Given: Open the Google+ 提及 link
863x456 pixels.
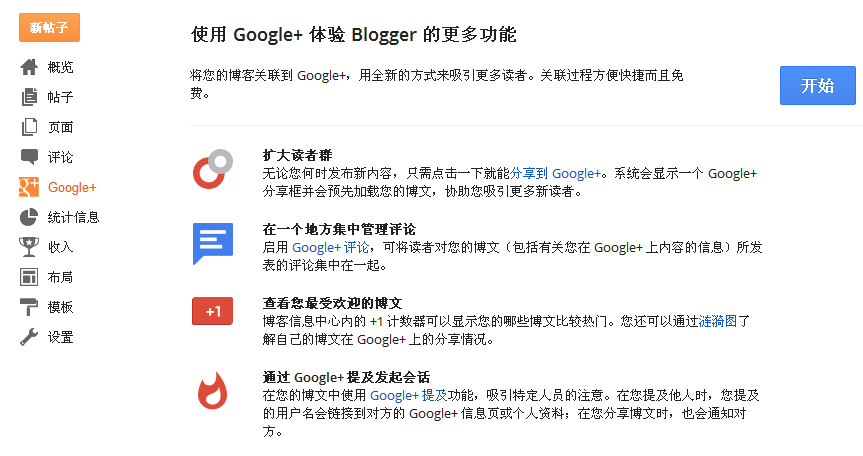Looking at the screenshot, I should click(408, 395).
